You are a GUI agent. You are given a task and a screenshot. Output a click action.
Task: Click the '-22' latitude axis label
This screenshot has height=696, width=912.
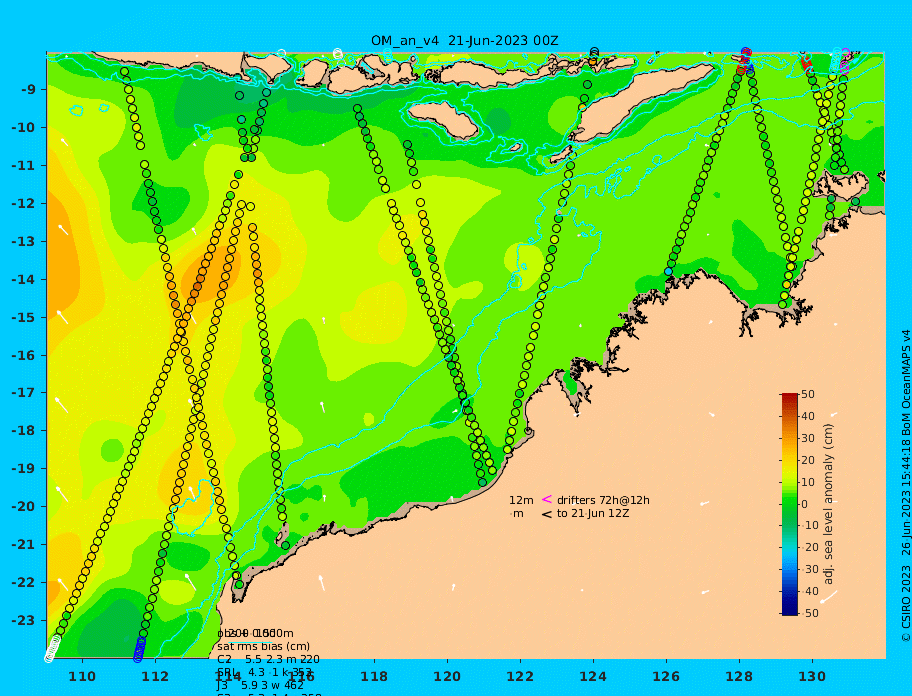tap(23, 583)
